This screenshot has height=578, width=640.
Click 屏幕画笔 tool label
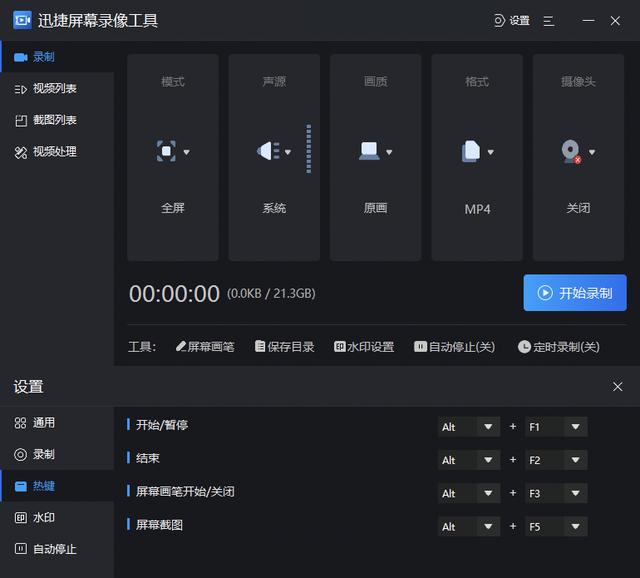(211, 347)
